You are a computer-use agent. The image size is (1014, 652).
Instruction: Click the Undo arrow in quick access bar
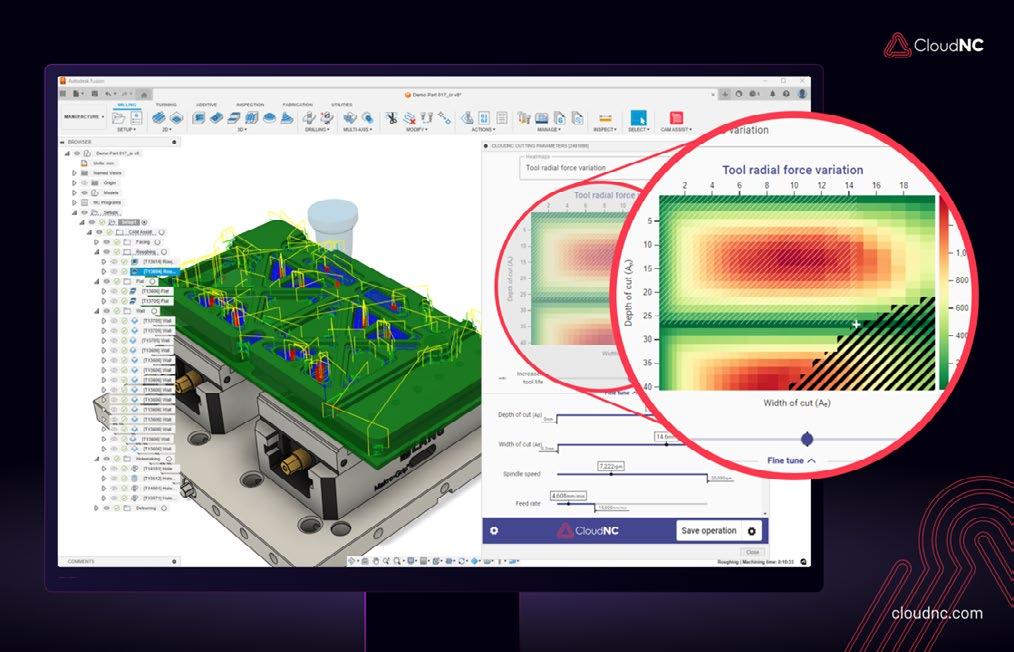click(x=109, y=94)
